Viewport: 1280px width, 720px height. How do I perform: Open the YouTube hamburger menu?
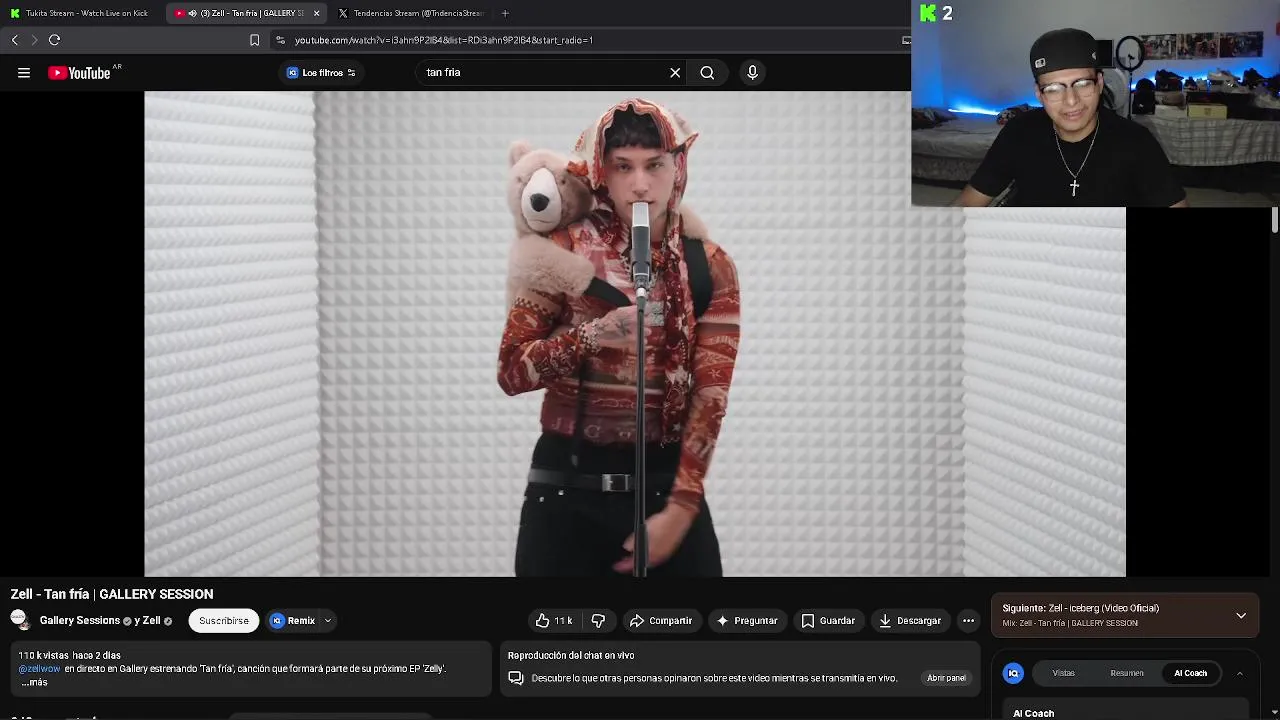coord(24,73)
